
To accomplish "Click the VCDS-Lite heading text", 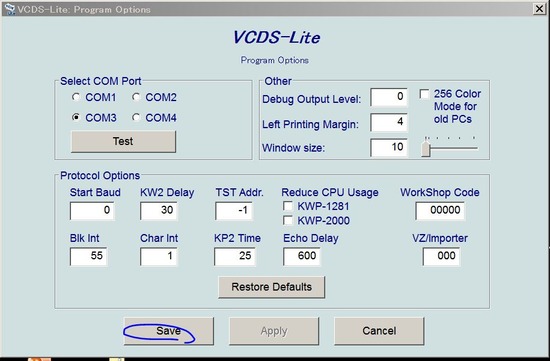I will 276,37.
